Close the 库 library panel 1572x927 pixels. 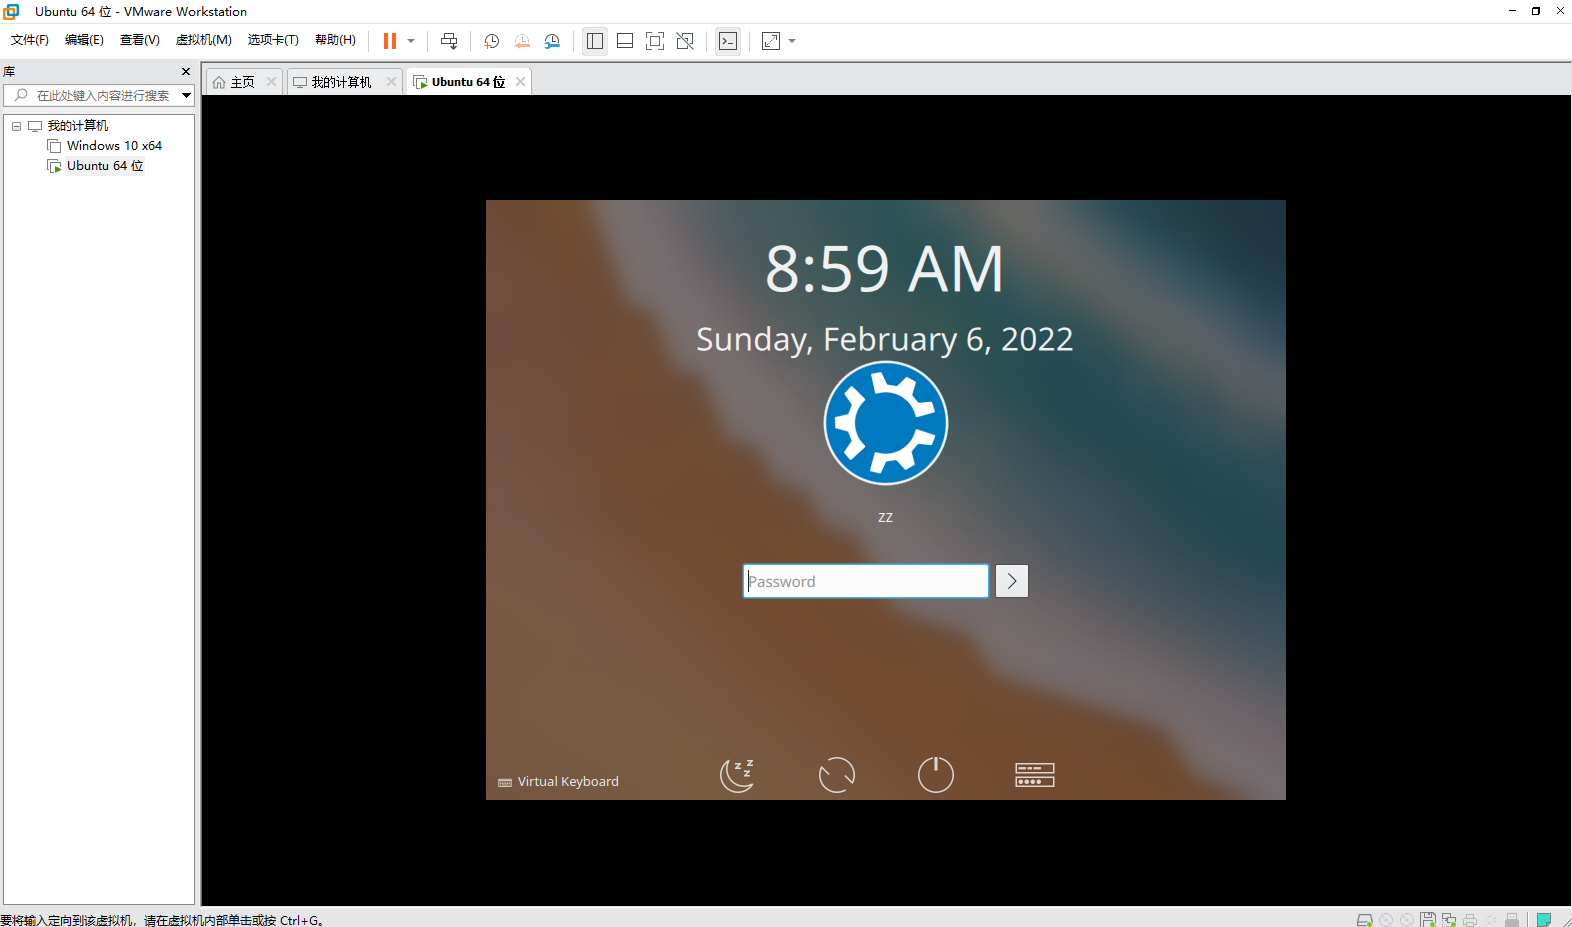[x=185, y=72]
